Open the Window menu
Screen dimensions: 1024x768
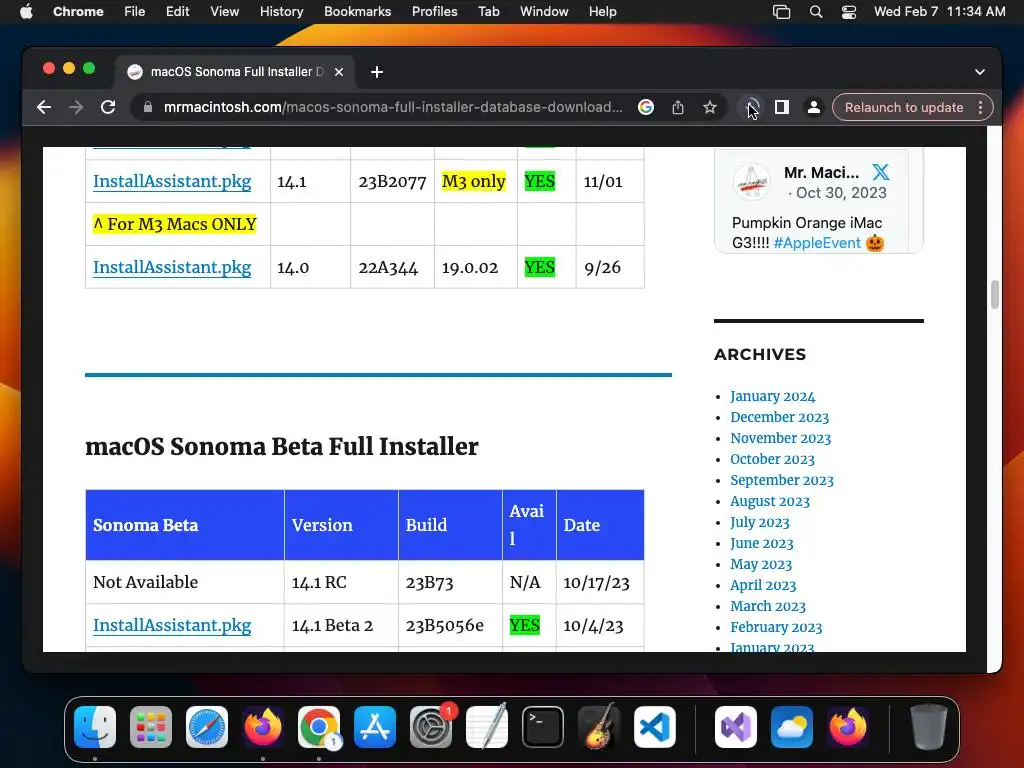pyautogui.click(x=544, y=12)
